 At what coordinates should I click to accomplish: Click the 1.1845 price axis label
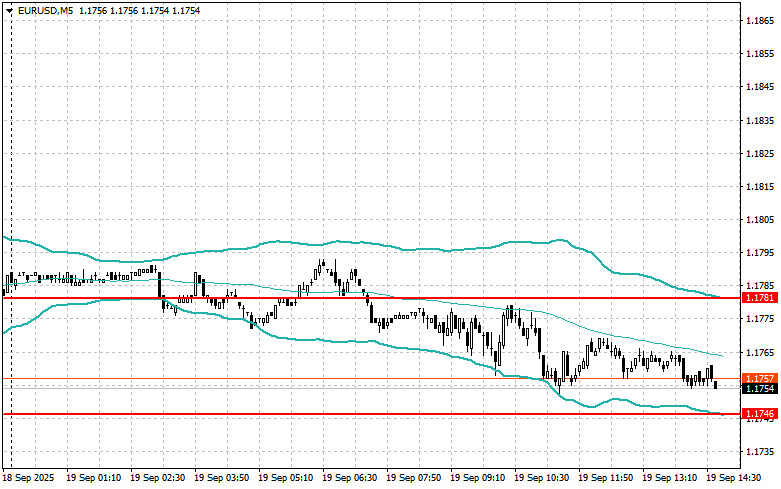tap(760, 87)
